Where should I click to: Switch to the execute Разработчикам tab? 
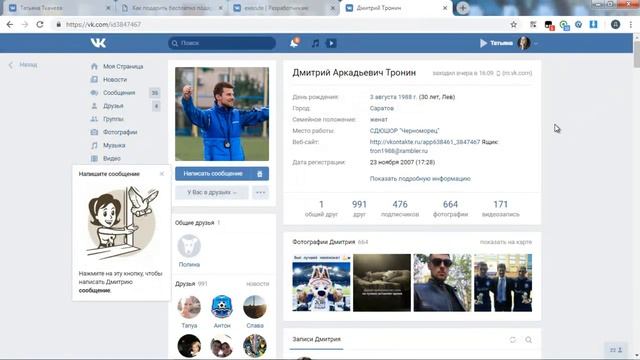click(x=284, y=8)
